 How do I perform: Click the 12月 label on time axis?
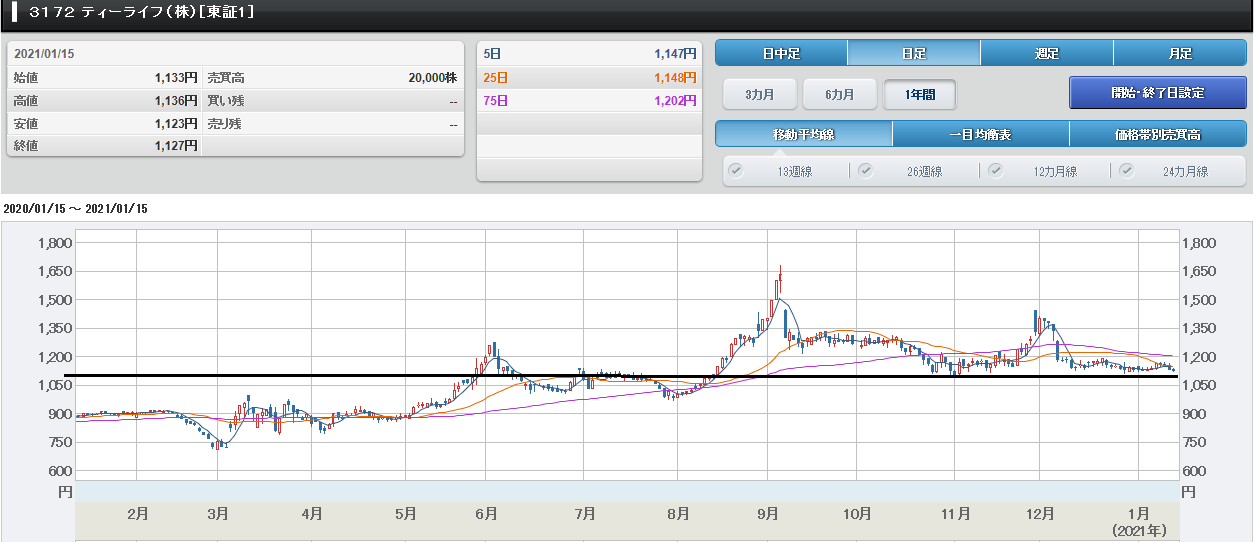pos(1040,514)
